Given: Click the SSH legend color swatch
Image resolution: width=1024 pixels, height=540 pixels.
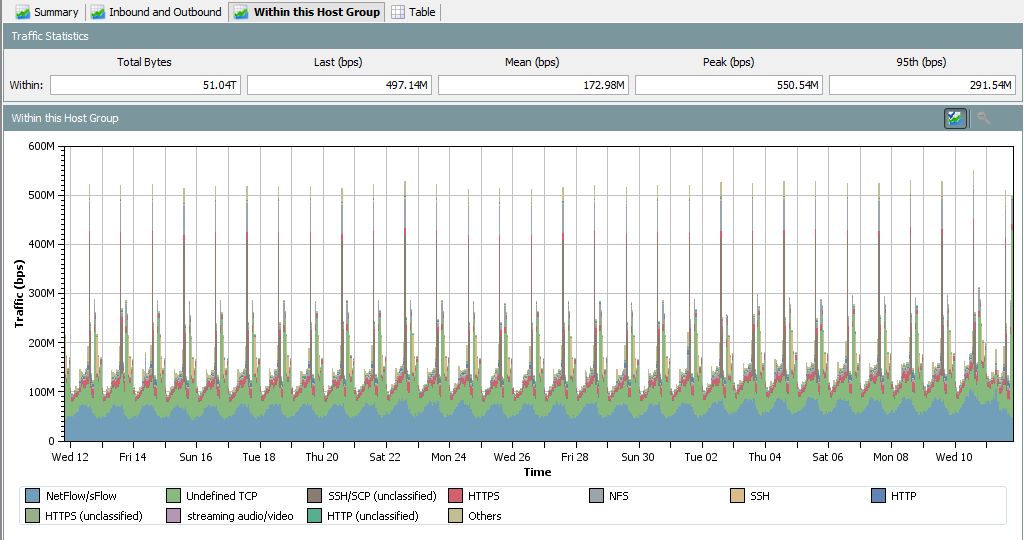Looking at the screenshot, I should click(x=737, y=496).
